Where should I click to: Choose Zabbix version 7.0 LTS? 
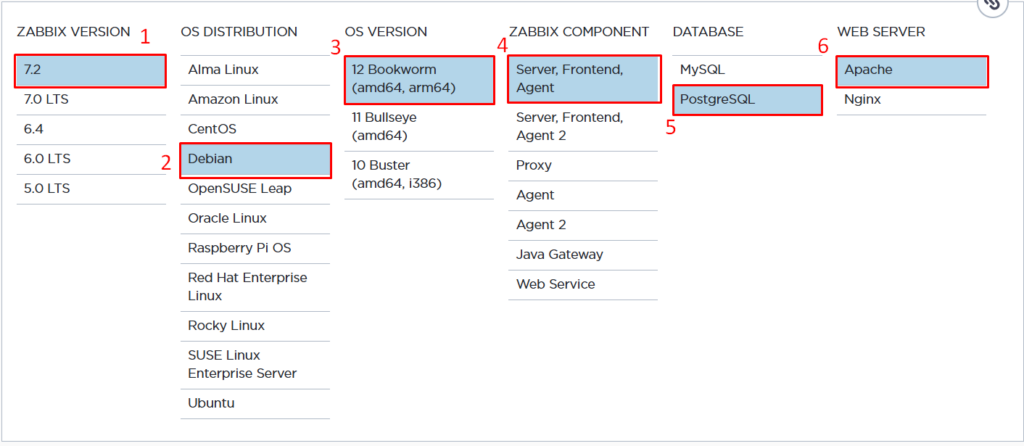[x=91, y=100]
